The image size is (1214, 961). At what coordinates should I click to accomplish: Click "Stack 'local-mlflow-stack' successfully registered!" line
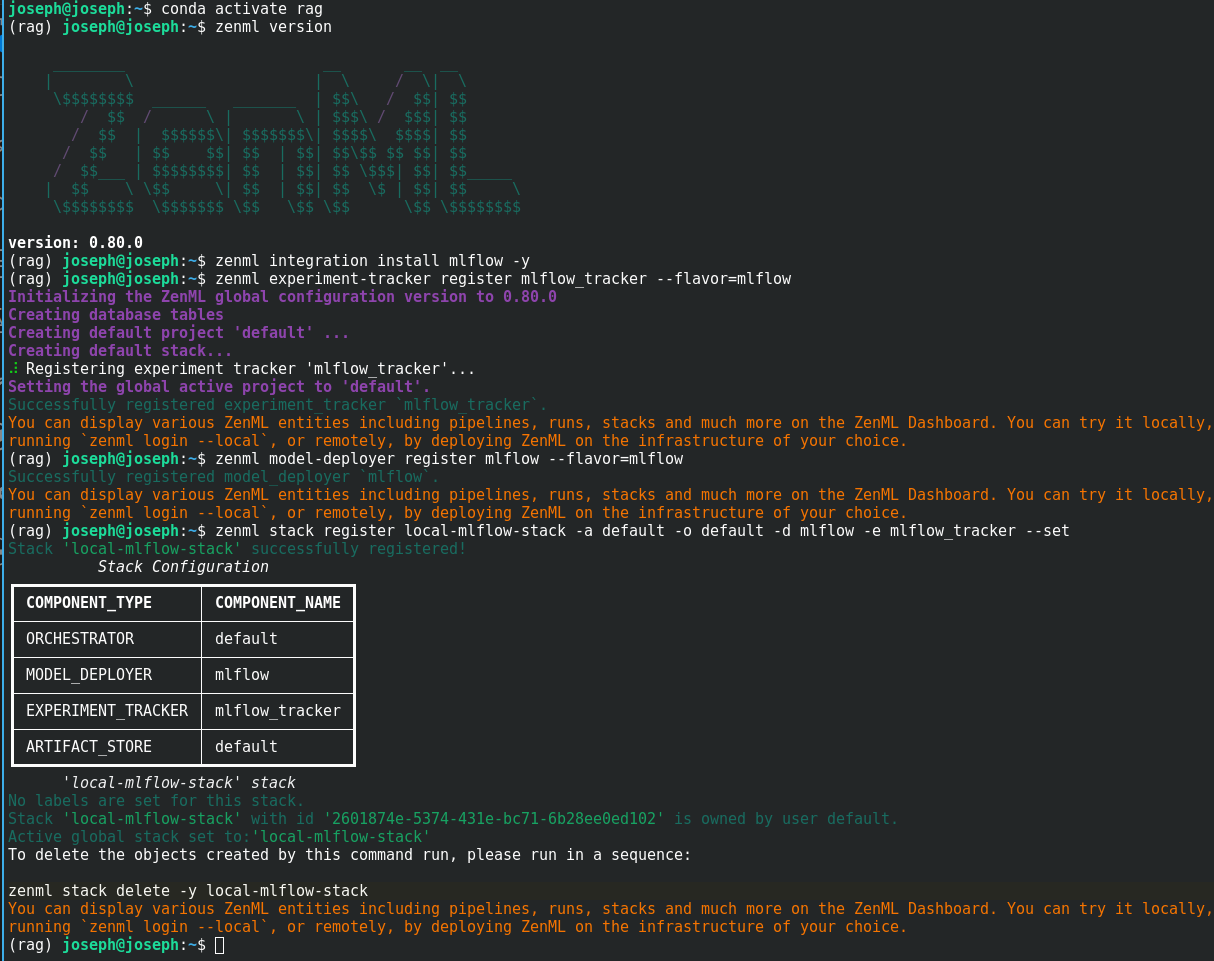pos(237,549)
